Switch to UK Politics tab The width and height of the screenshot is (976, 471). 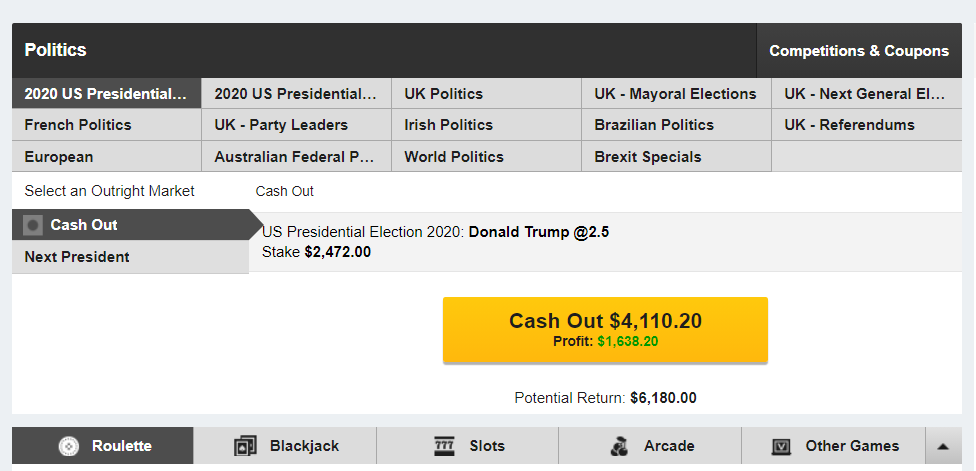pos(443,94)
